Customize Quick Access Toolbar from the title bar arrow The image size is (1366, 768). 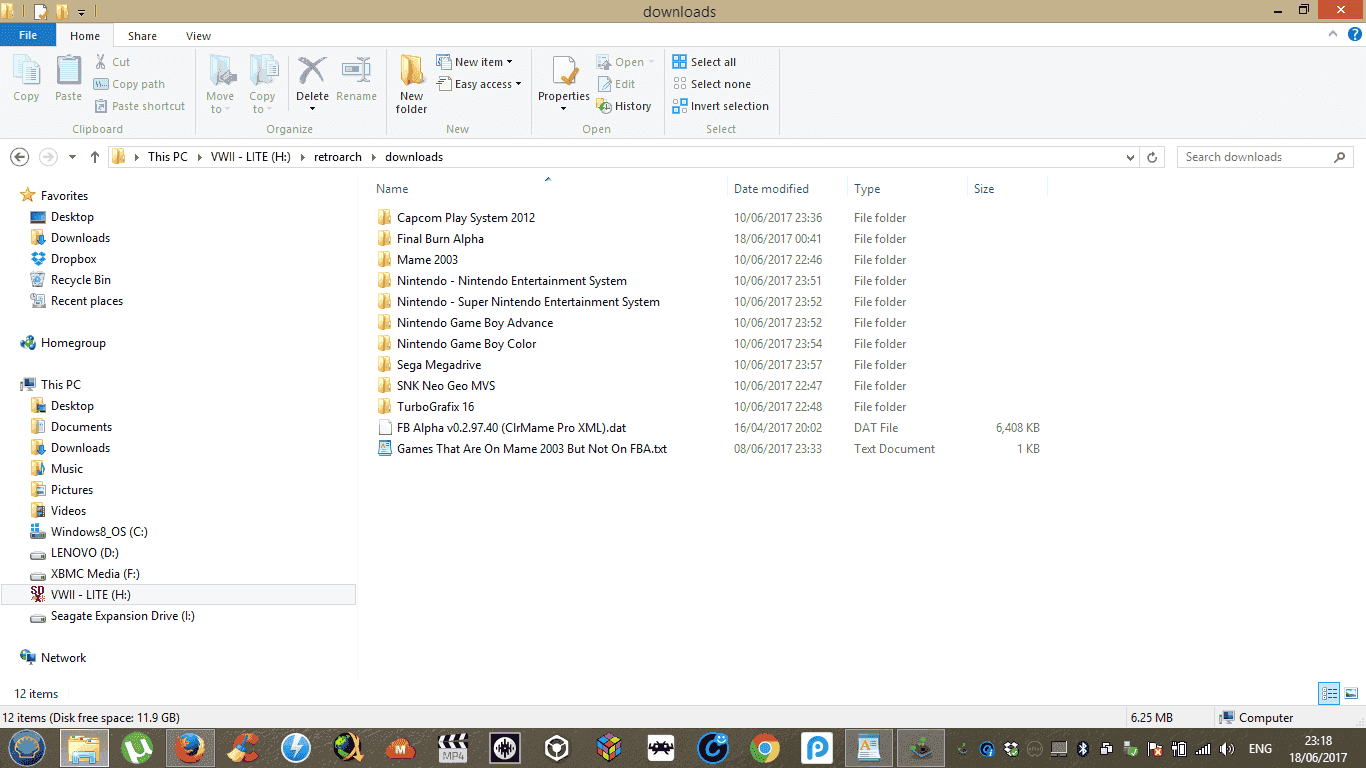pyautogui.click(x=82, y=12)
